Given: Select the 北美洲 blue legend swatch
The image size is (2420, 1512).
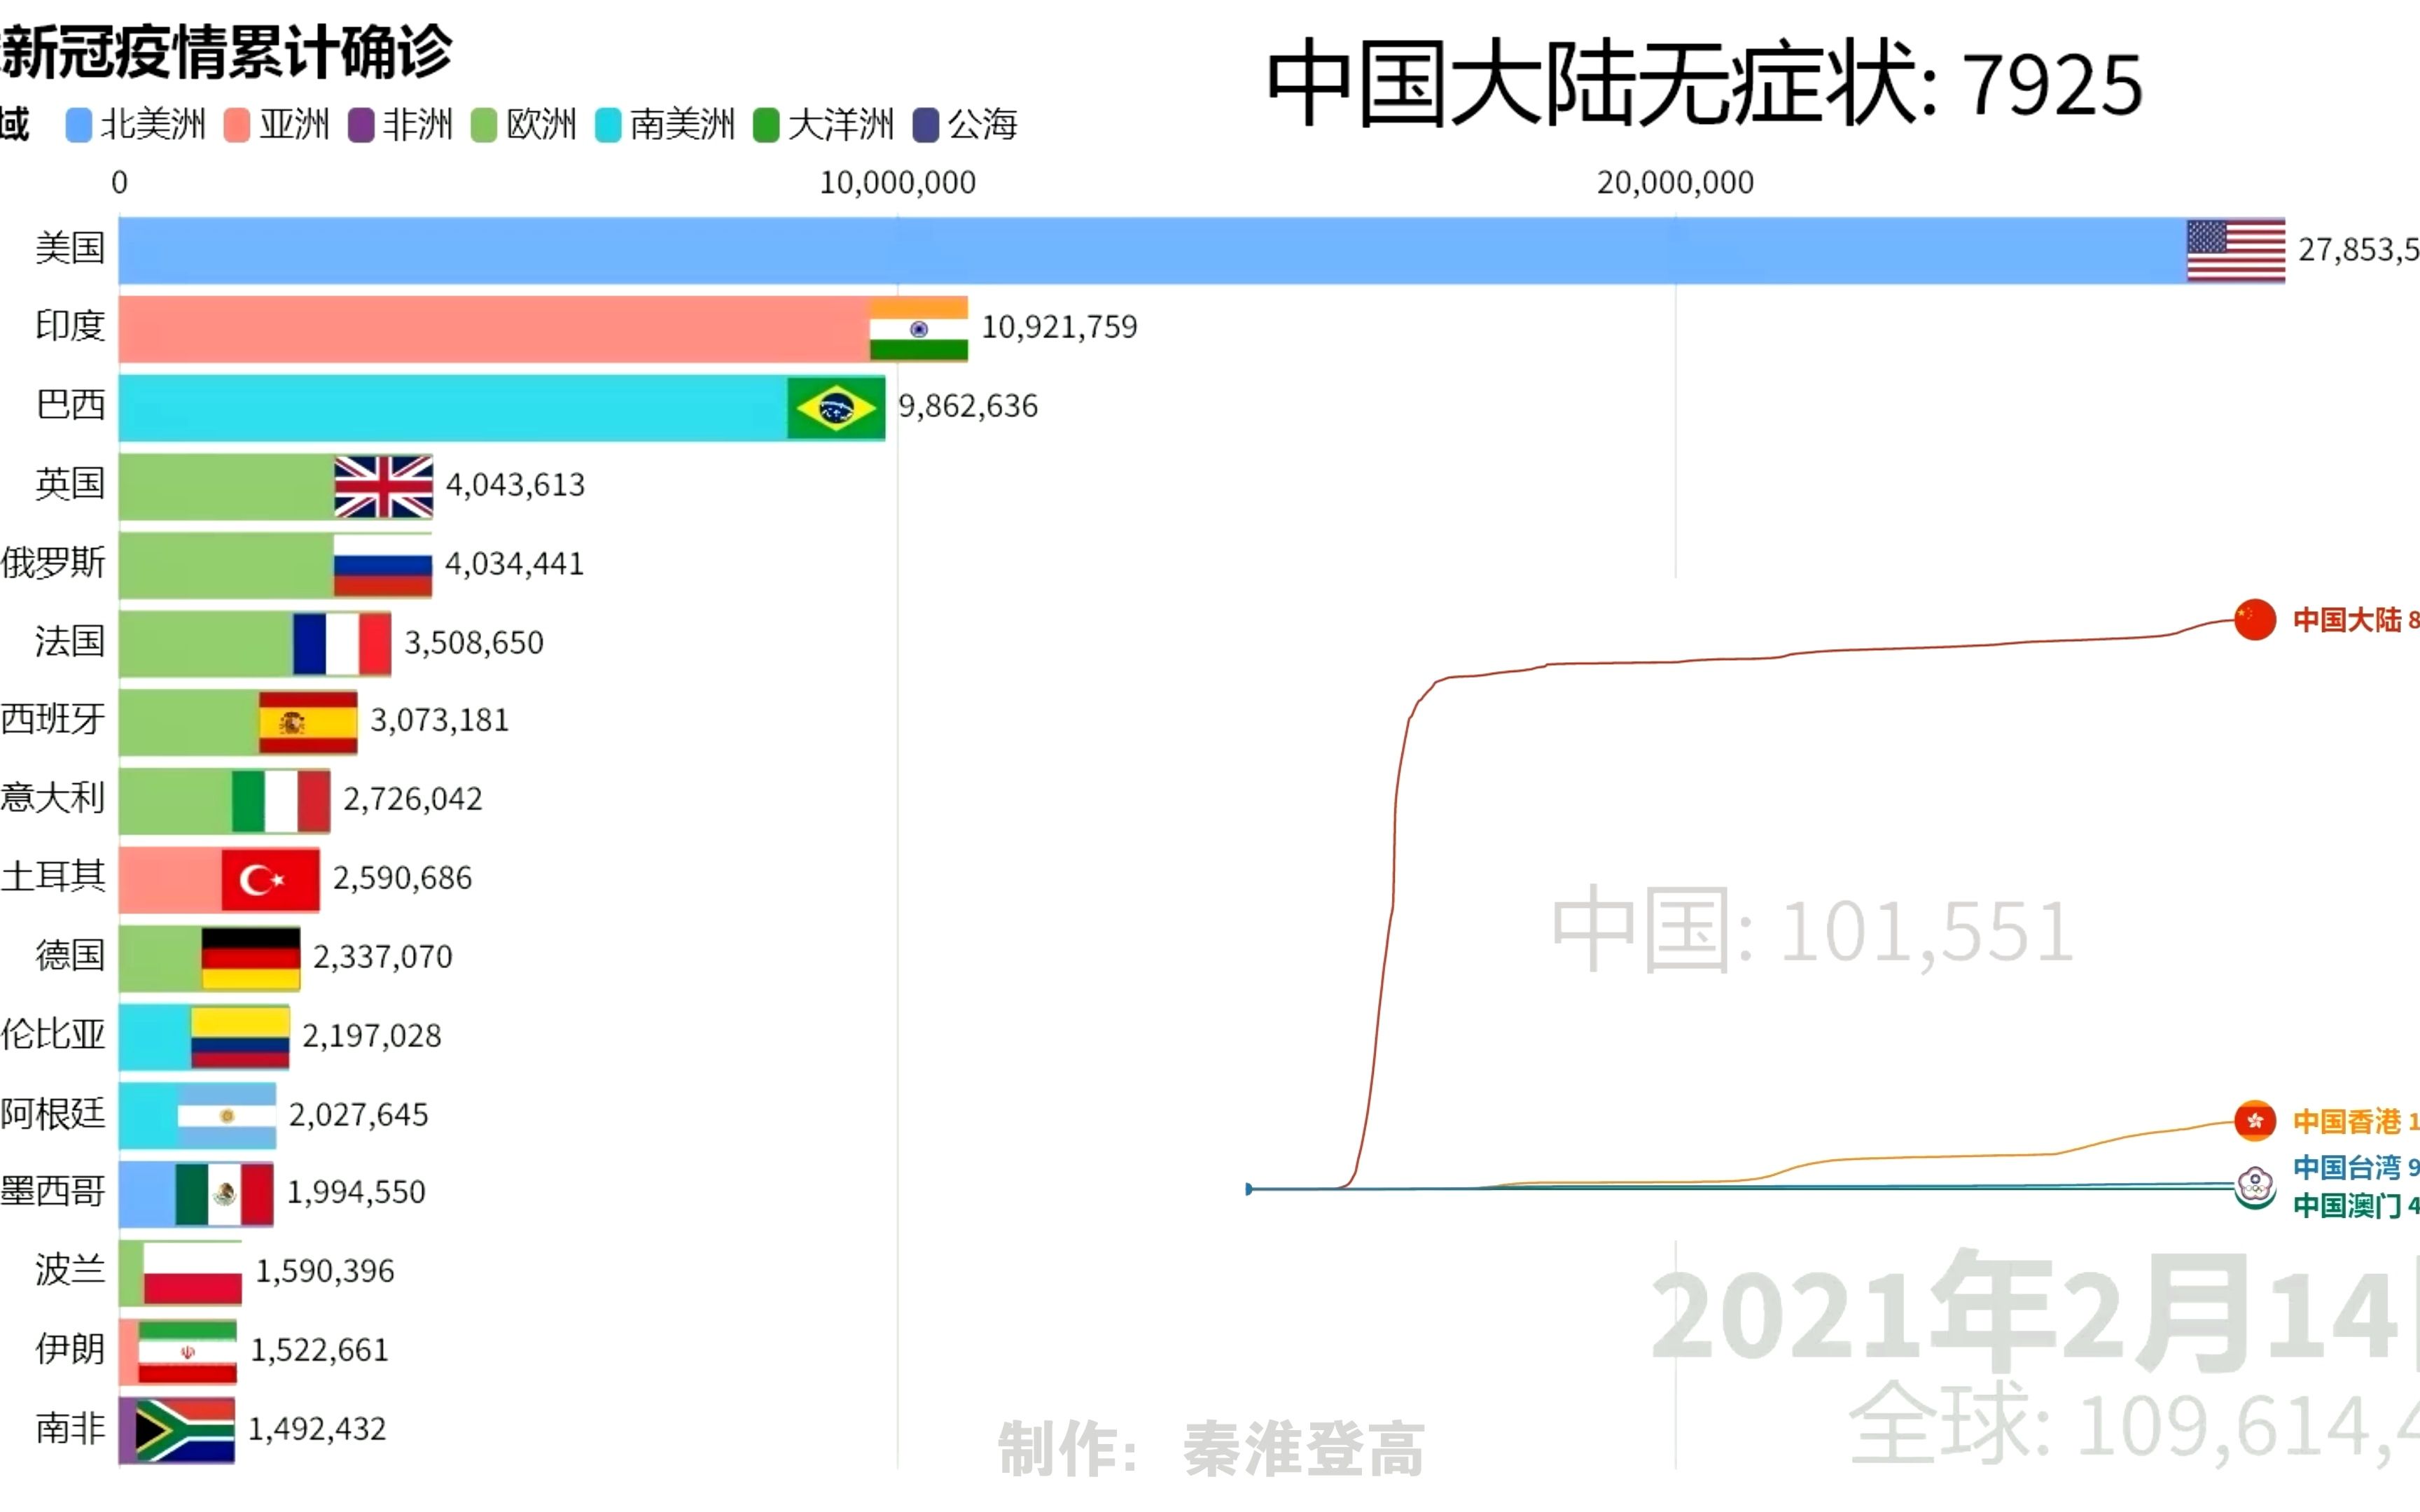Looking at the screenshot, I should [79, 126].
